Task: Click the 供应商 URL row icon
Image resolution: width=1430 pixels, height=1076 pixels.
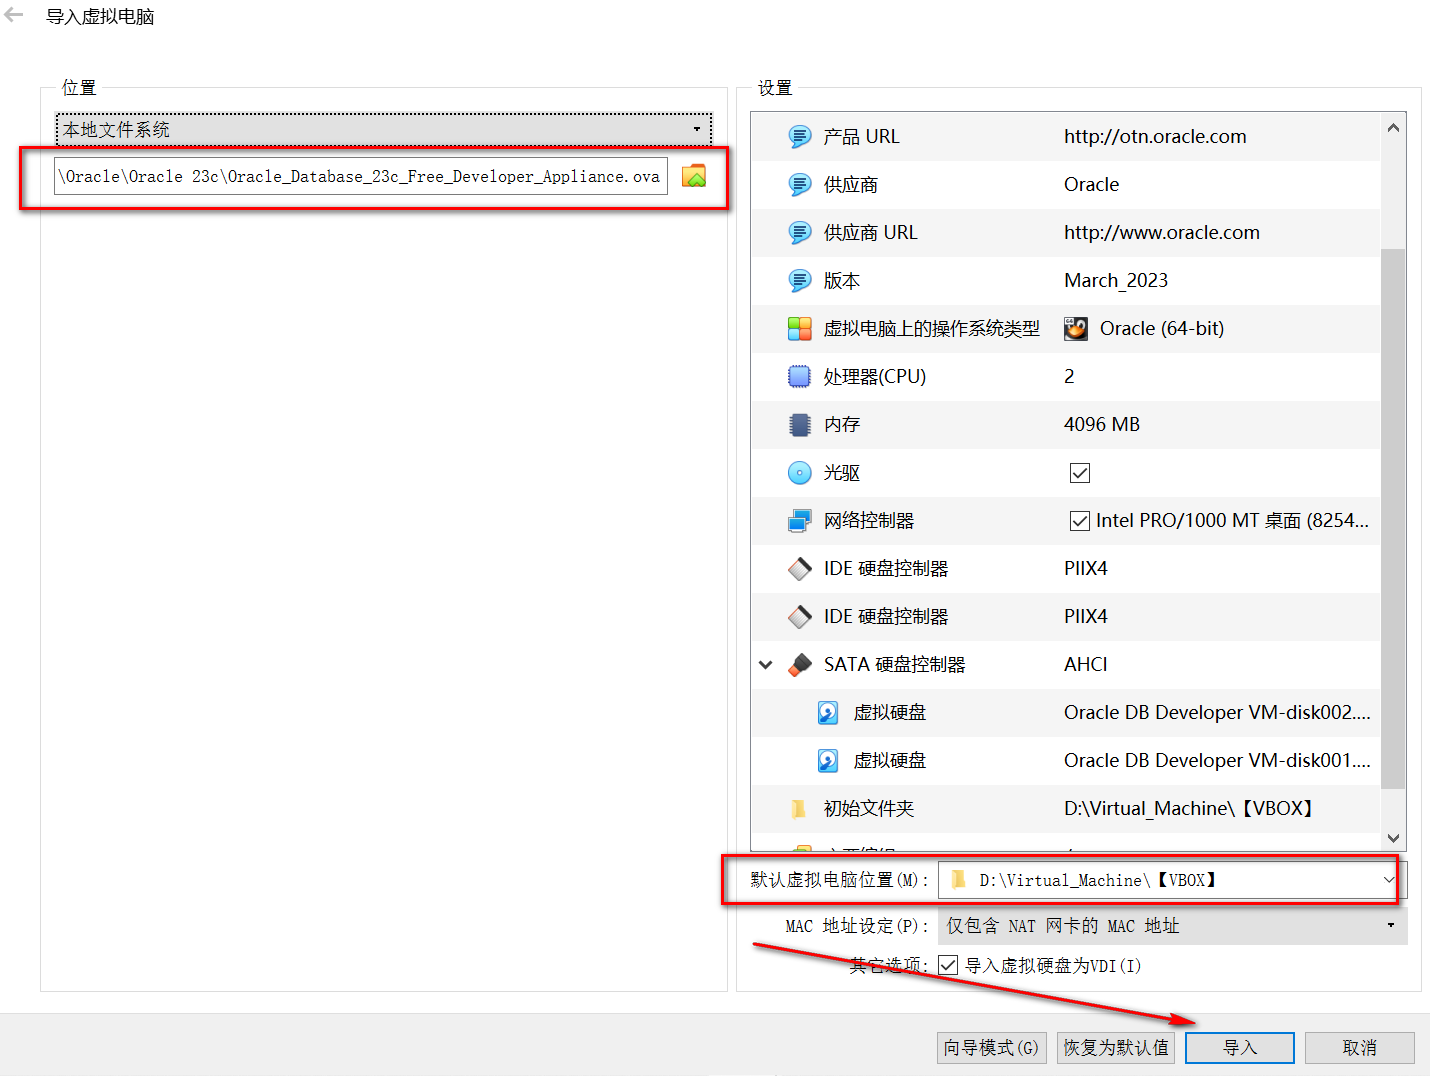Action: (x=800, y=233)
